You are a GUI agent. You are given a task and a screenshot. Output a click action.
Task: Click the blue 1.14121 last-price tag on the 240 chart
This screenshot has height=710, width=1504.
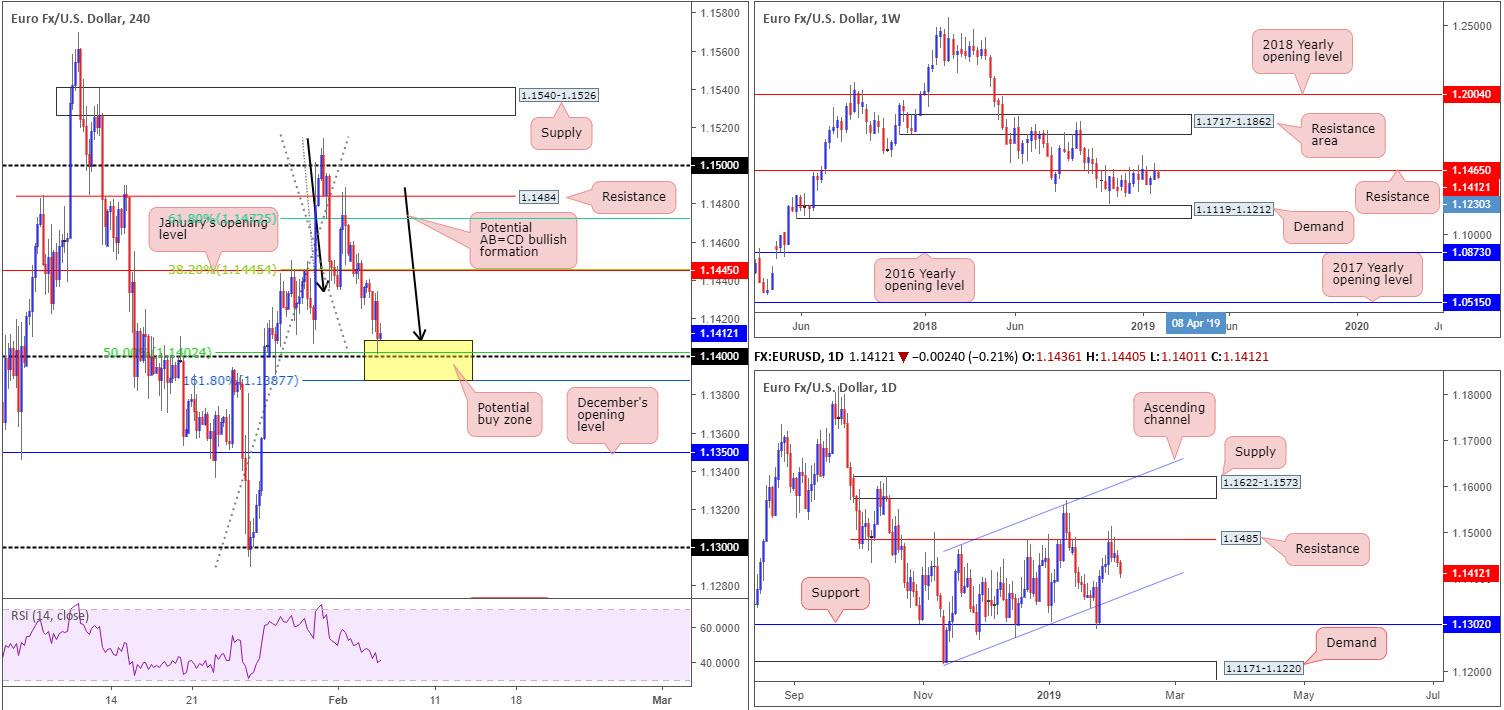(x=721, y=334)
